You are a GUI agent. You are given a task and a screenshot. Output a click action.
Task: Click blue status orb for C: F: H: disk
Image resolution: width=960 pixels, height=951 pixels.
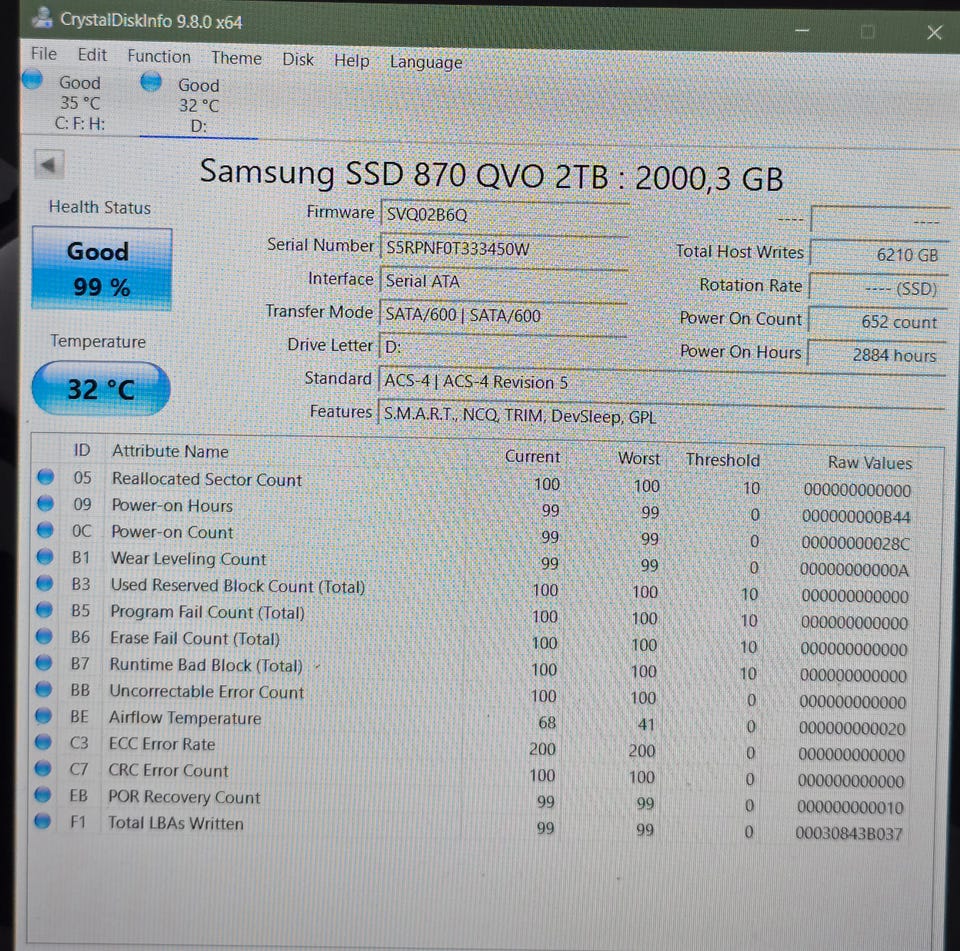(32, 80)
